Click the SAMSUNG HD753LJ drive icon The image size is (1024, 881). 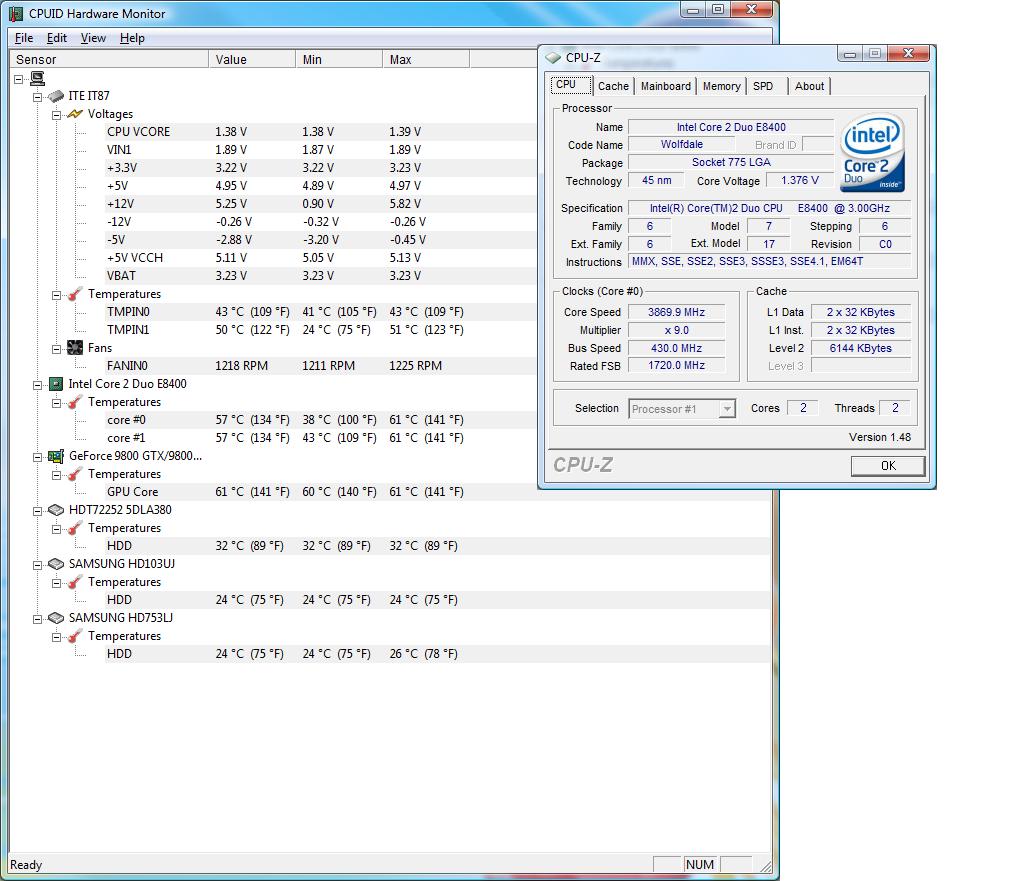pyautogui.click(x=56, y=618)
